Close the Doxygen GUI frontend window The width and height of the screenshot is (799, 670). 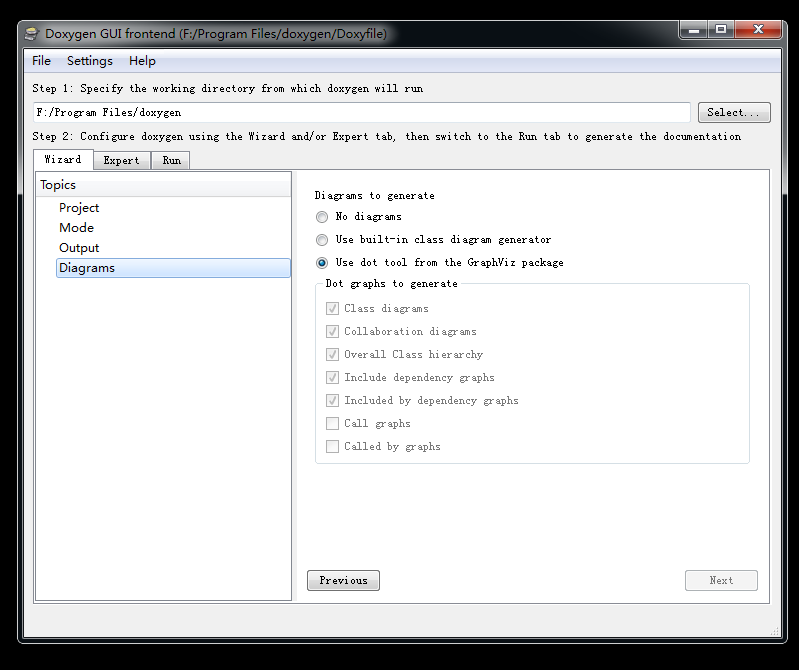tap(758, 30)
